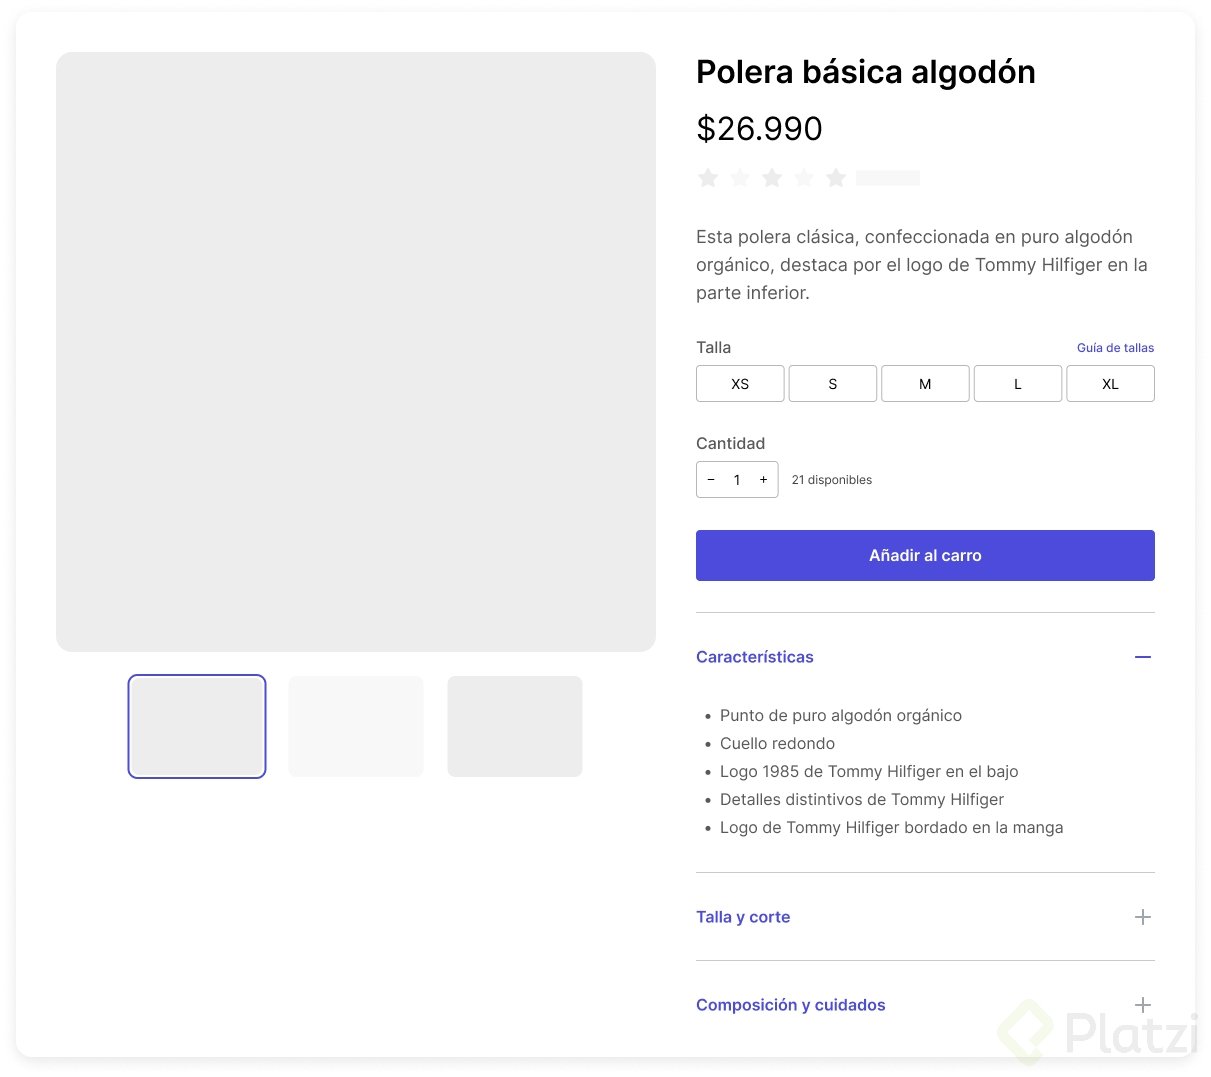
Task: Click the main product image
Action: [356, 352]
